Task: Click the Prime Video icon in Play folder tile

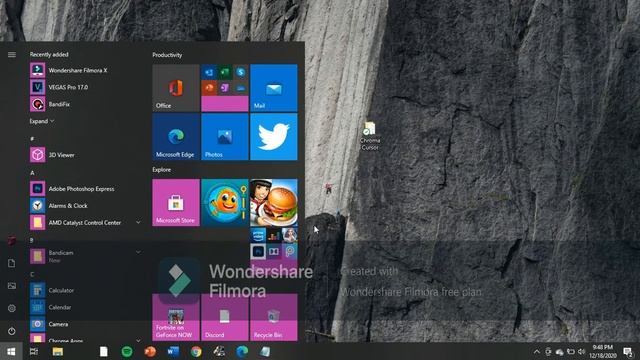Action: tap(258, 235)
